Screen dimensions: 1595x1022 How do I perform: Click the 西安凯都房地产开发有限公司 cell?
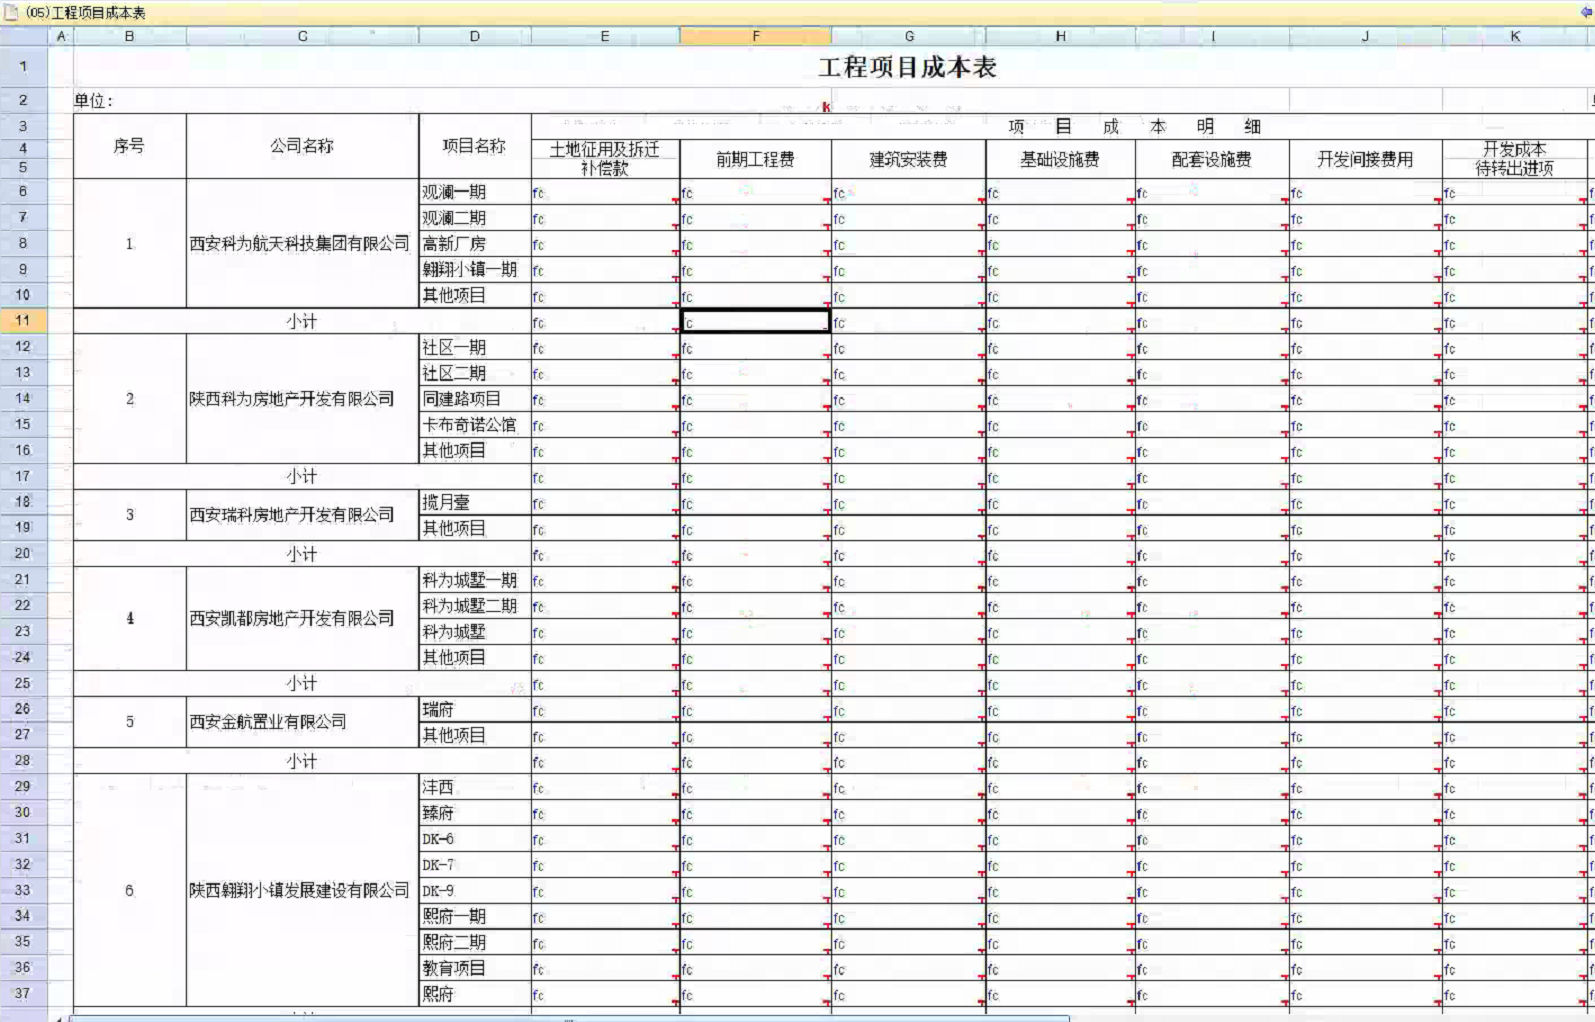[302, 618]
